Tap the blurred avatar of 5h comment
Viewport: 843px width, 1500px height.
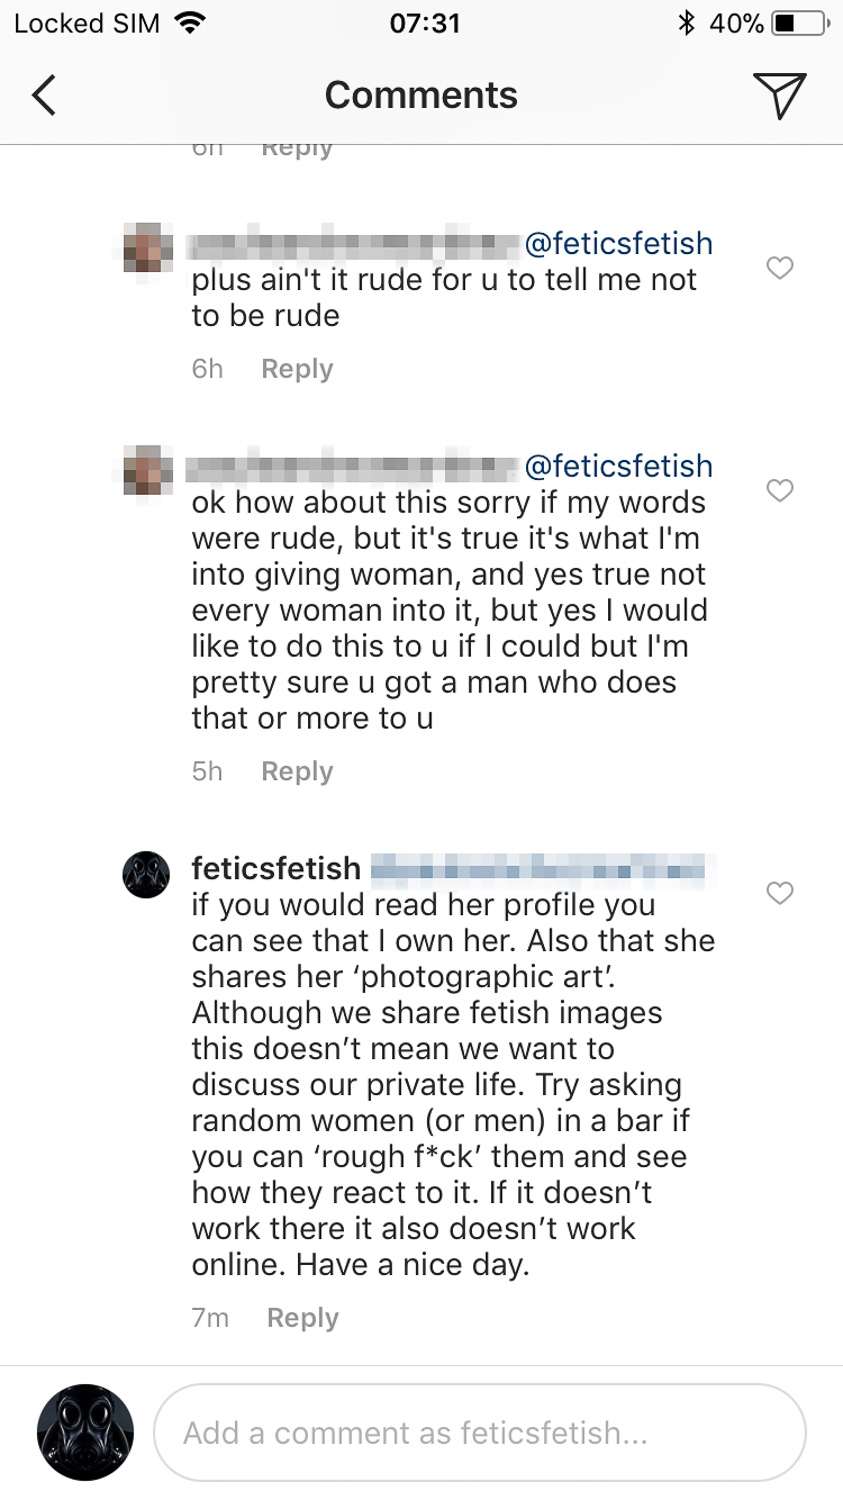pos(147,470)
